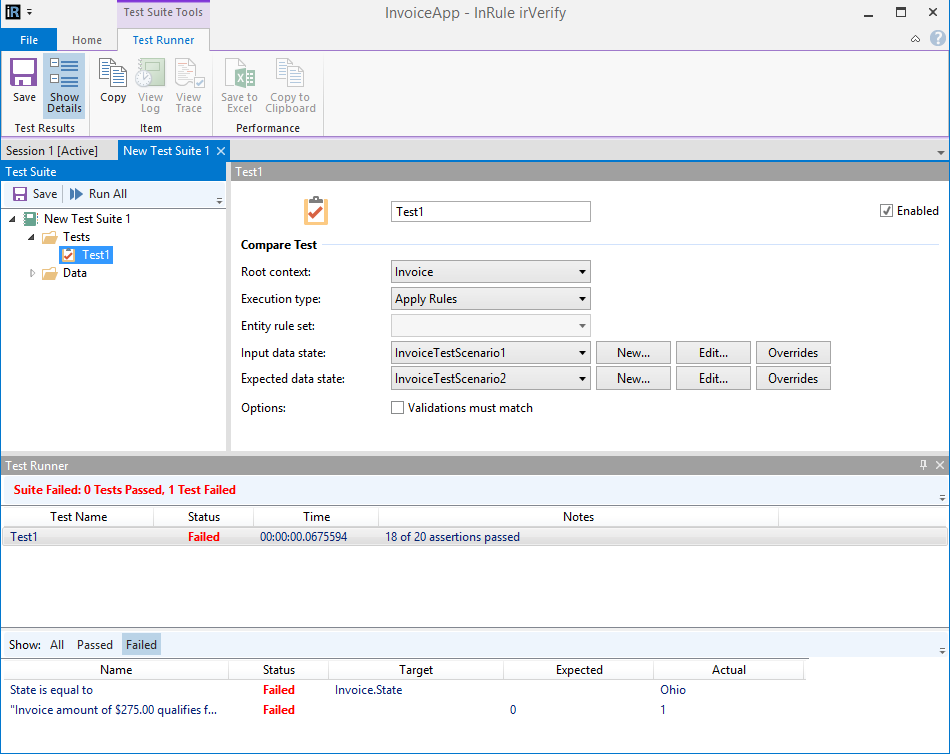Click Overrides for Expected data state
Image resolution: width=950 pixels, height=754 pixels.
pyautogui.click(x=793, y=379)
